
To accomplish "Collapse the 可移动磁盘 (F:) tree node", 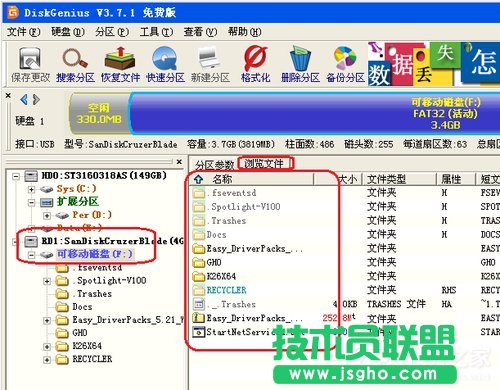I will (31, 255).
